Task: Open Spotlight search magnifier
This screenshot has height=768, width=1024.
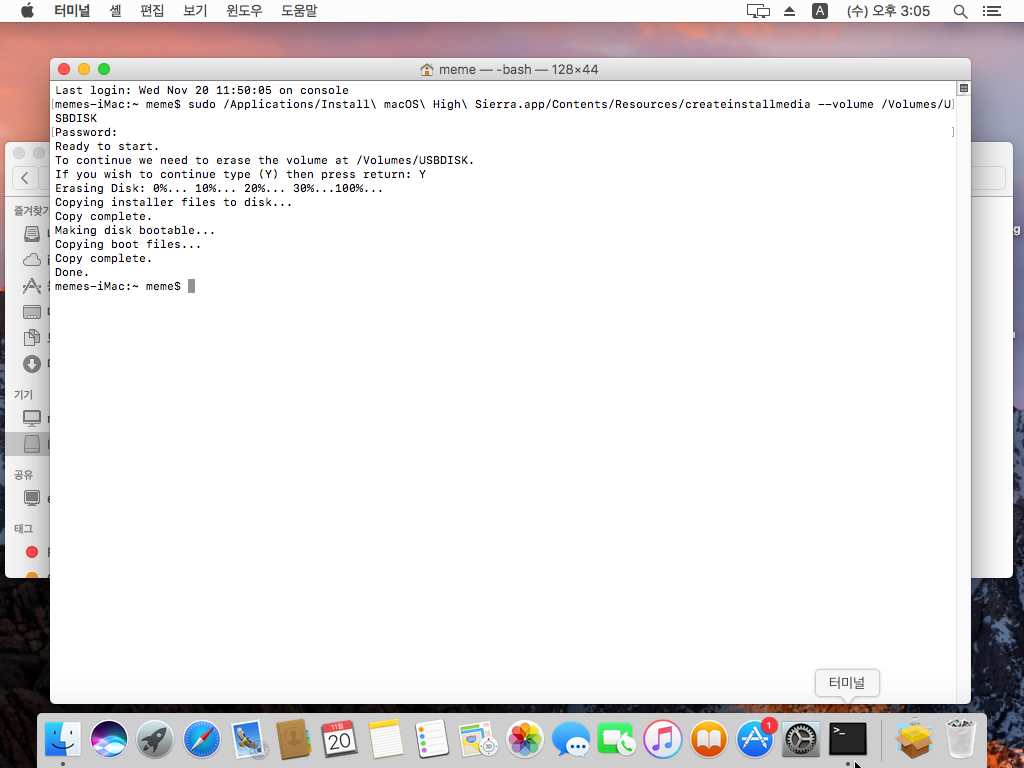Action: click(960, 11)
